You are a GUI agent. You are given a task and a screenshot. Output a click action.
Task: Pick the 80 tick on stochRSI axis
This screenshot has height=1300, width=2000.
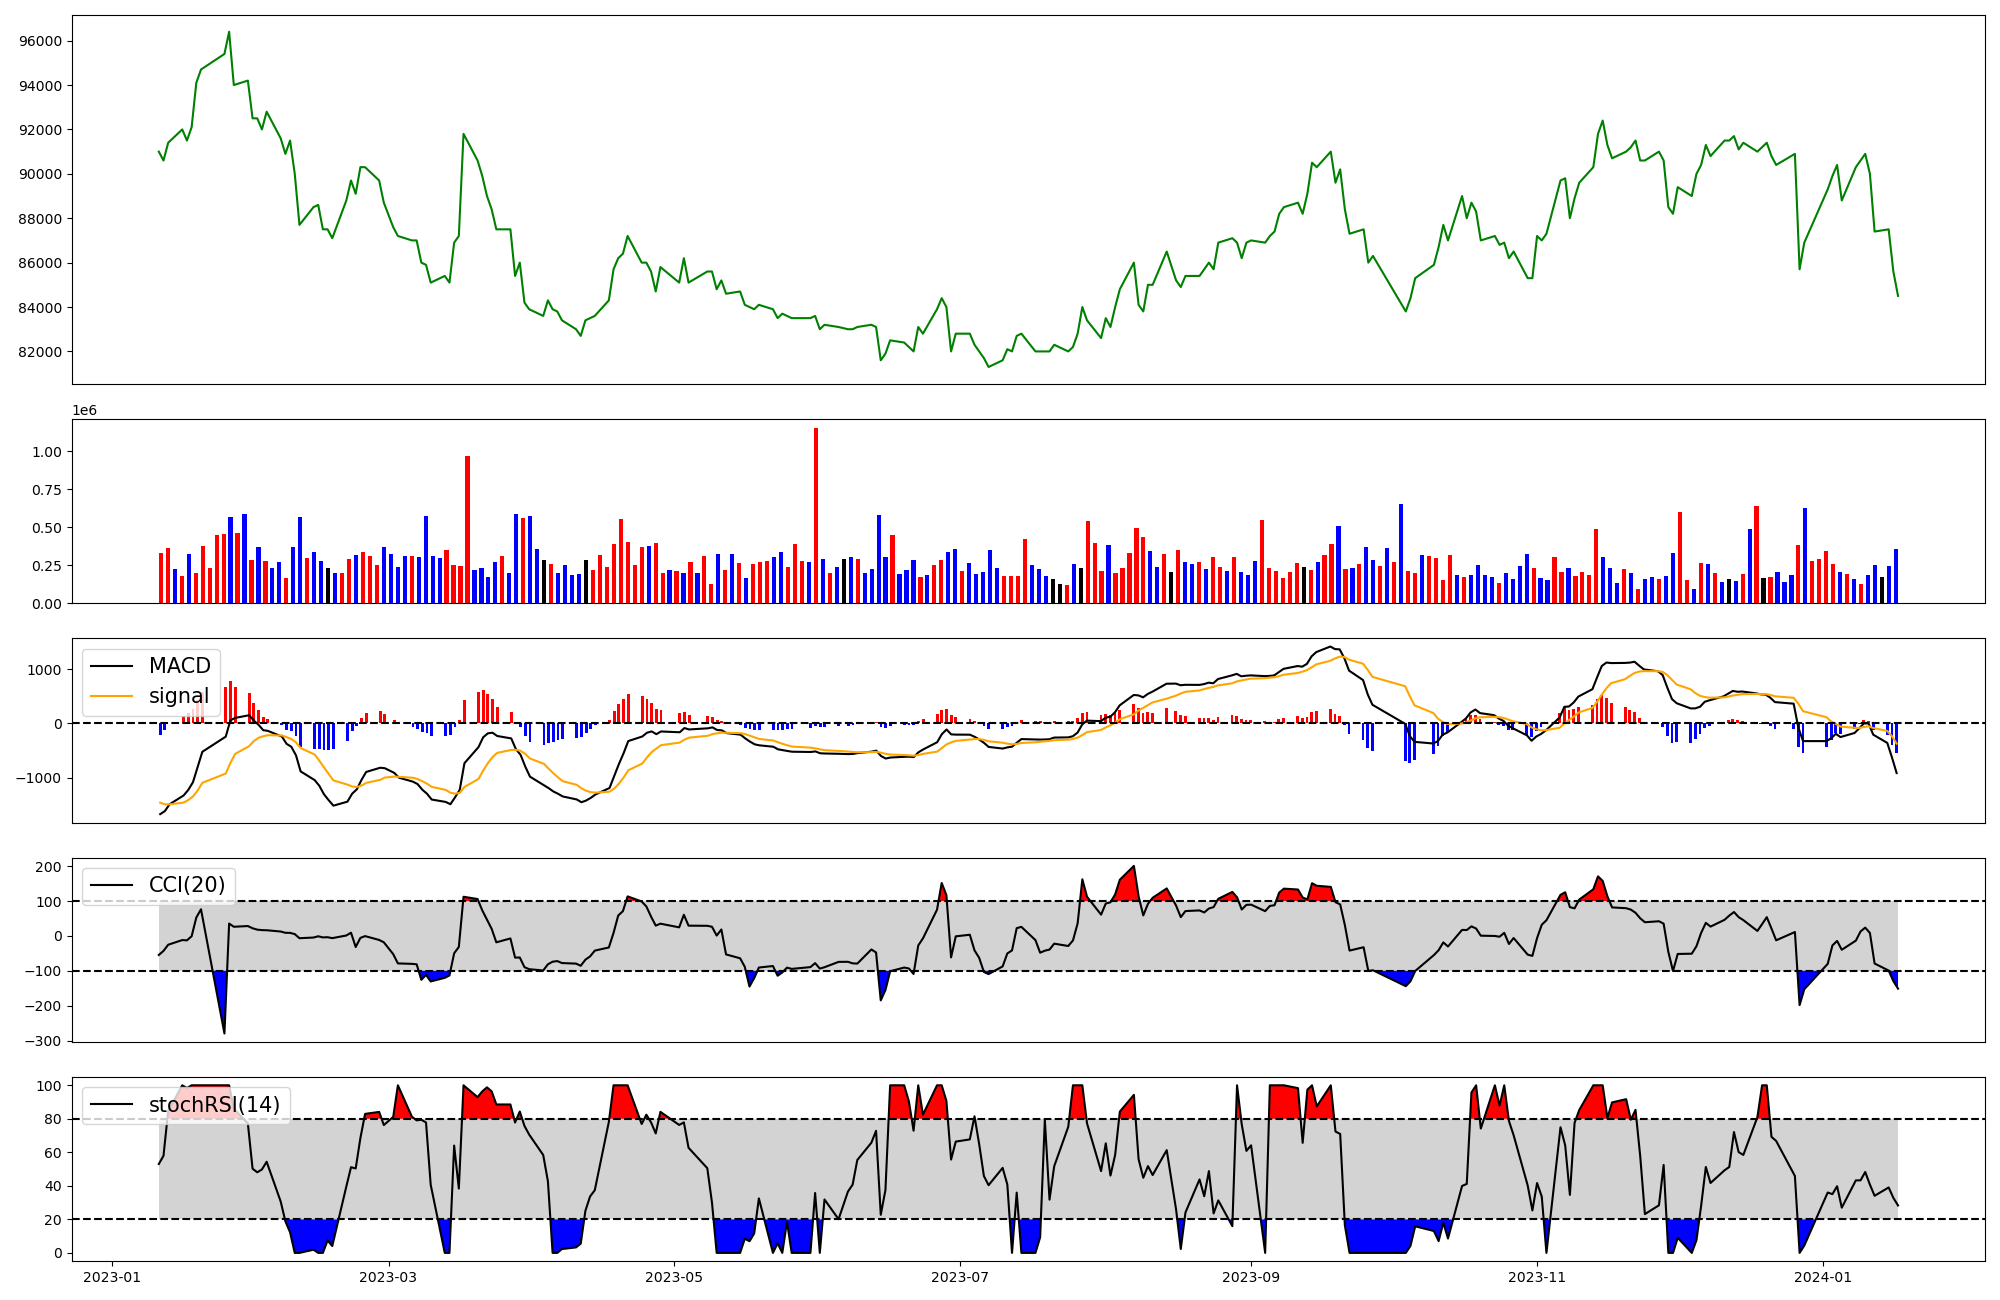click(54, 1120)
